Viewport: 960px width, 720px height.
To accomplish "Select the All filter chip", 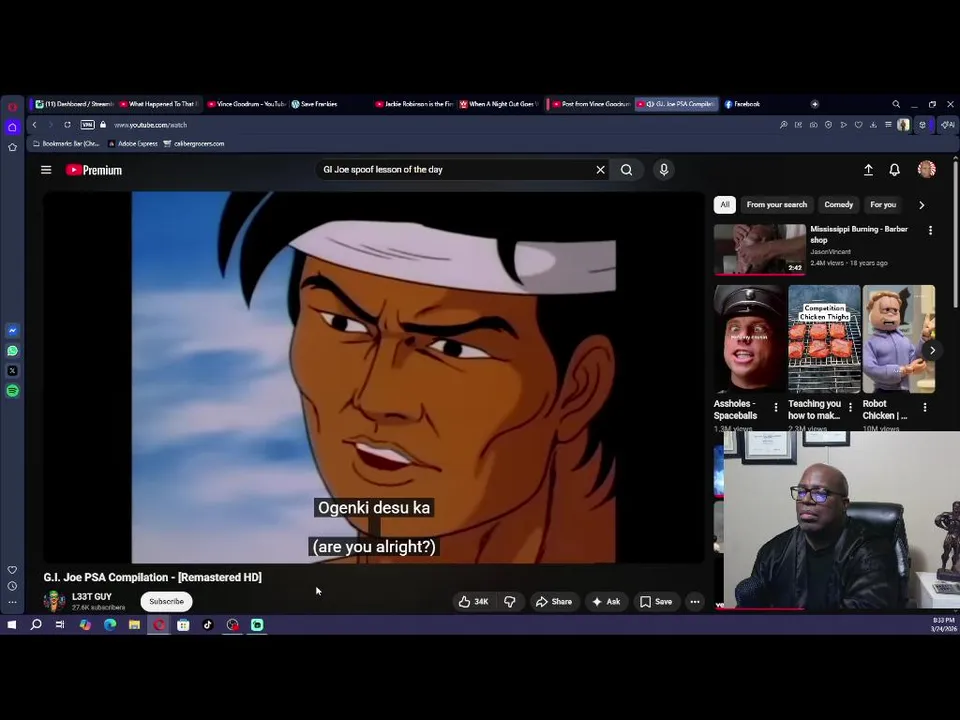I will [725, 204].
